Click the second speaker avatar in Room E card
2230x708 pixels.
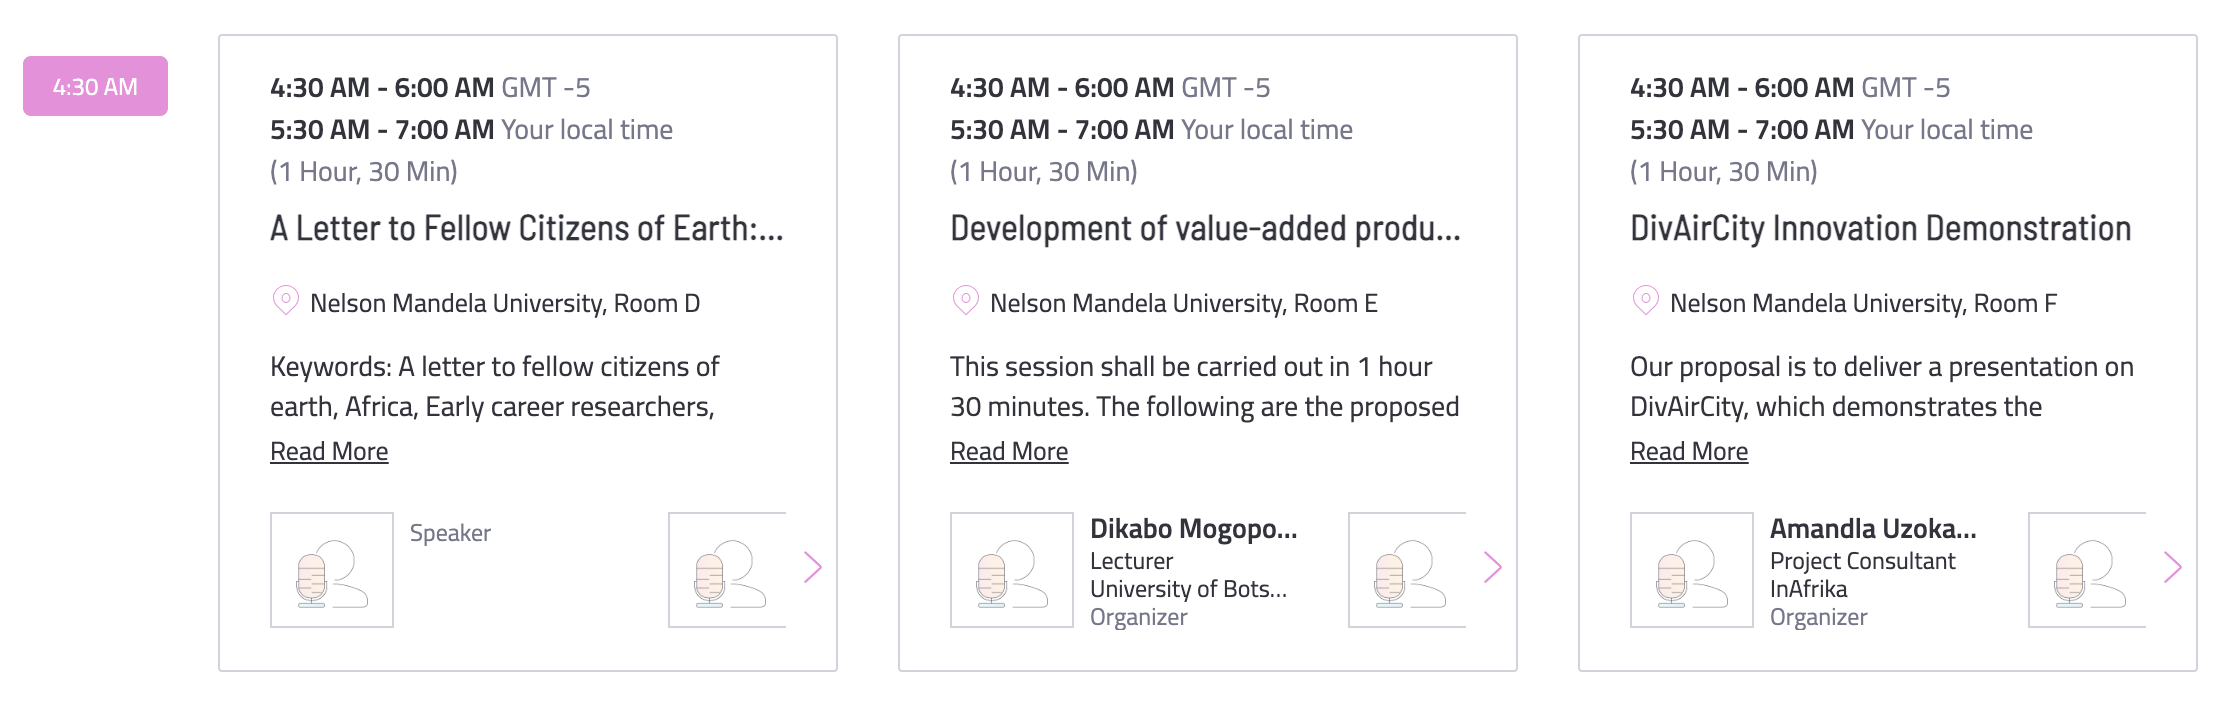tap(1408, 570)
